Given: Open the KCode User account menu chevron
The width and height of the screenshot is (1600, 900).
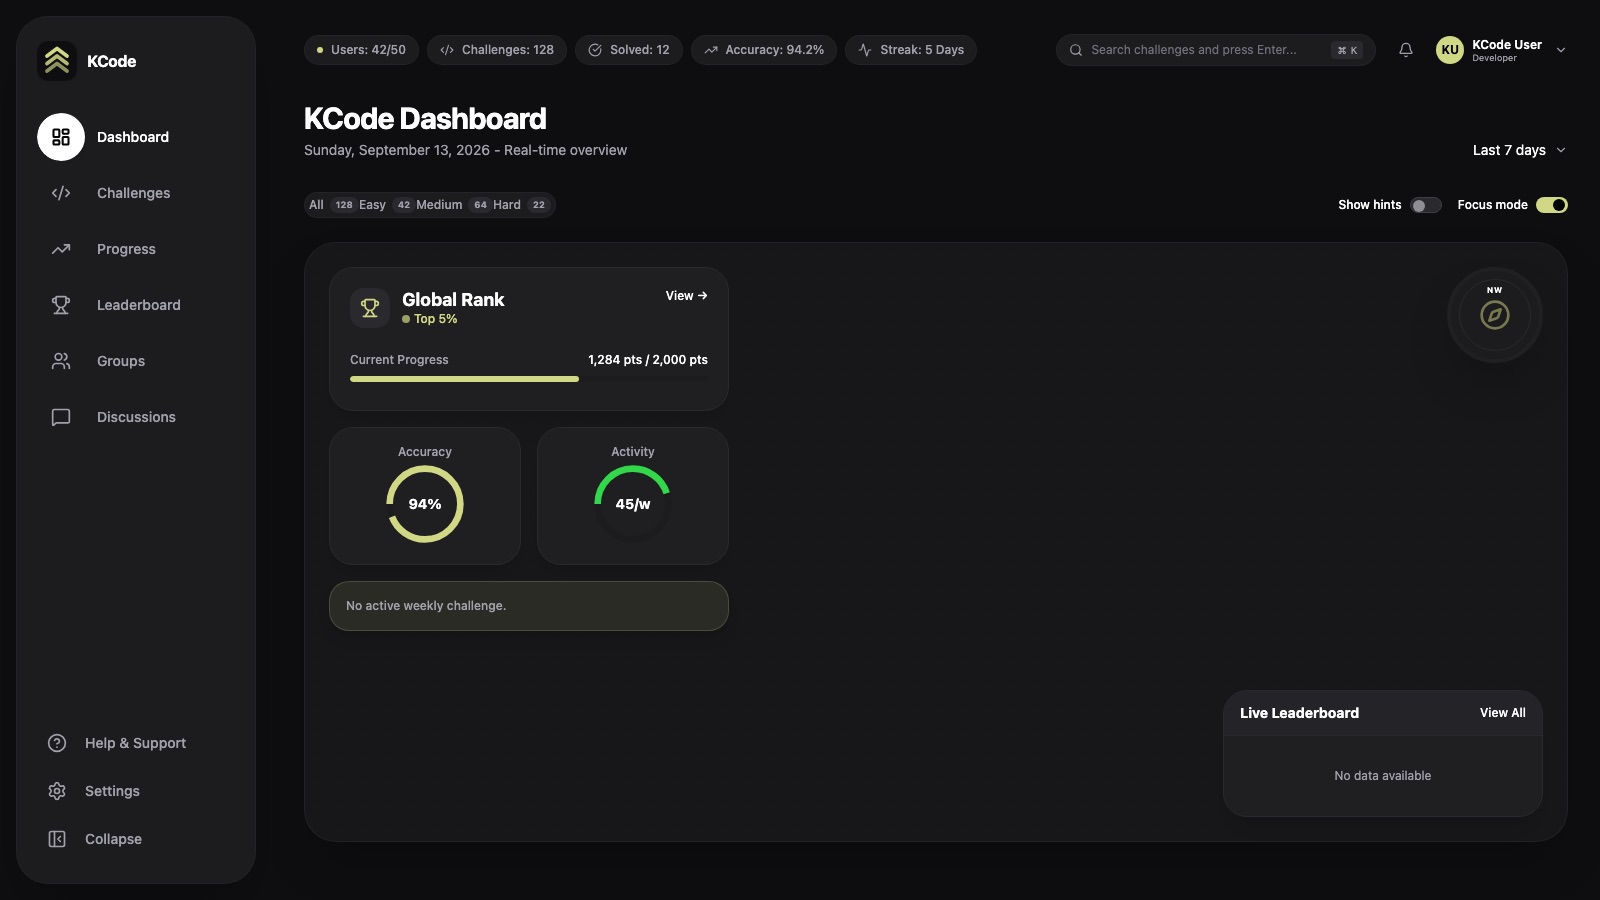Looking at the screenshot, I should [x=1561, y=50].
